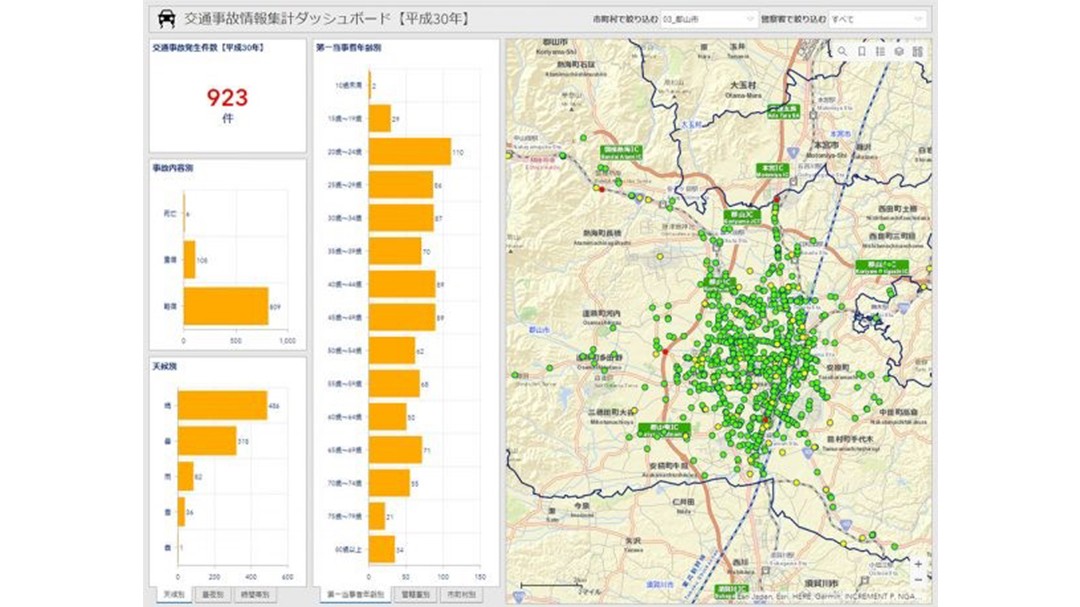Screen dimensions: 1080x607
Task: Click the 交通事故発生件数【平成30年】 panel title
Action: pyautogui.click(x=208, y=48)
